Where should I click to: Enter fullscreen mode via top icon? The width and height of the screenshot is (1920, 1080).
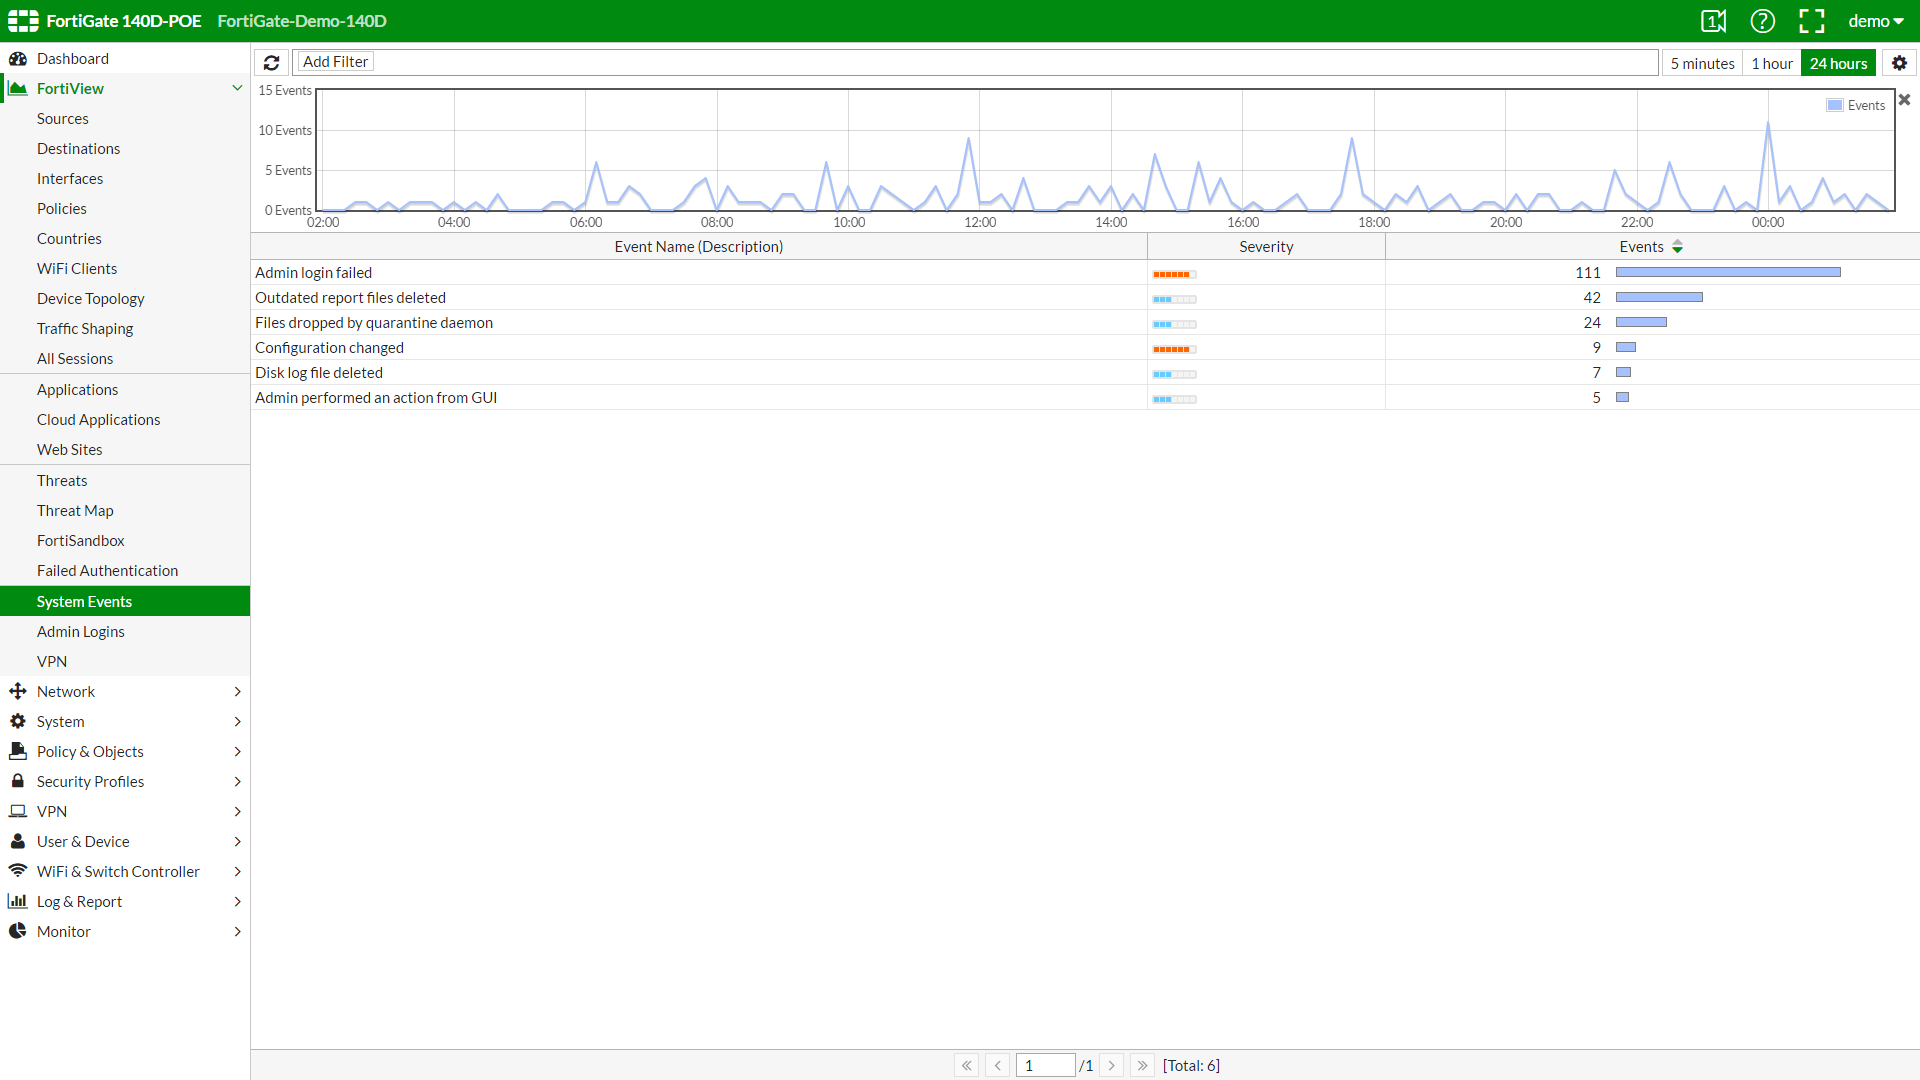1811,21
